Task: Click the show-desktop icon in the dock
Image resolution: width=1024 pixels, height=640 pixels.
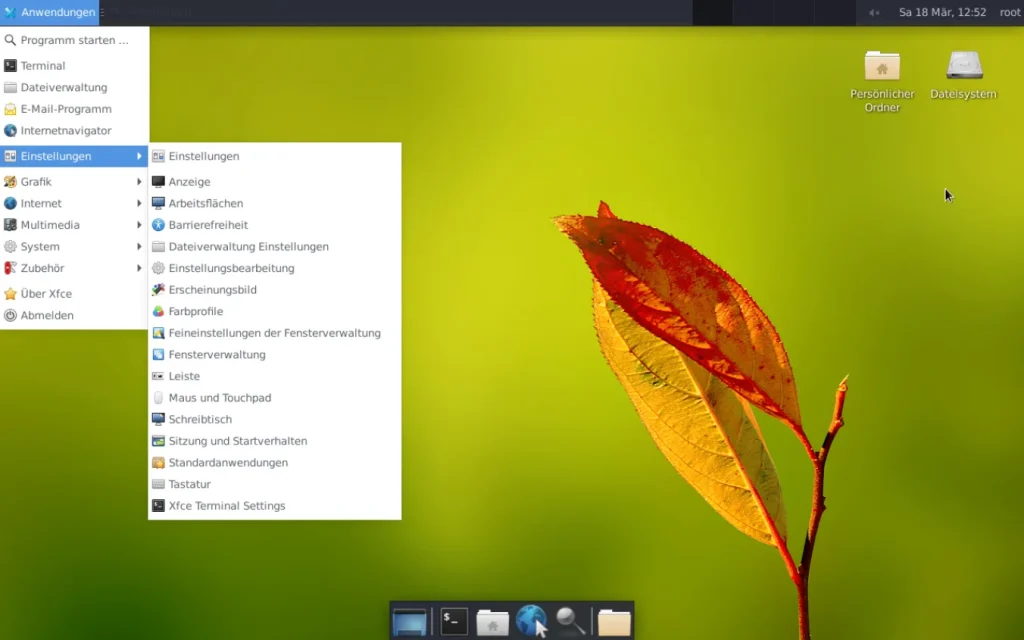Action: tap(410, 618)
